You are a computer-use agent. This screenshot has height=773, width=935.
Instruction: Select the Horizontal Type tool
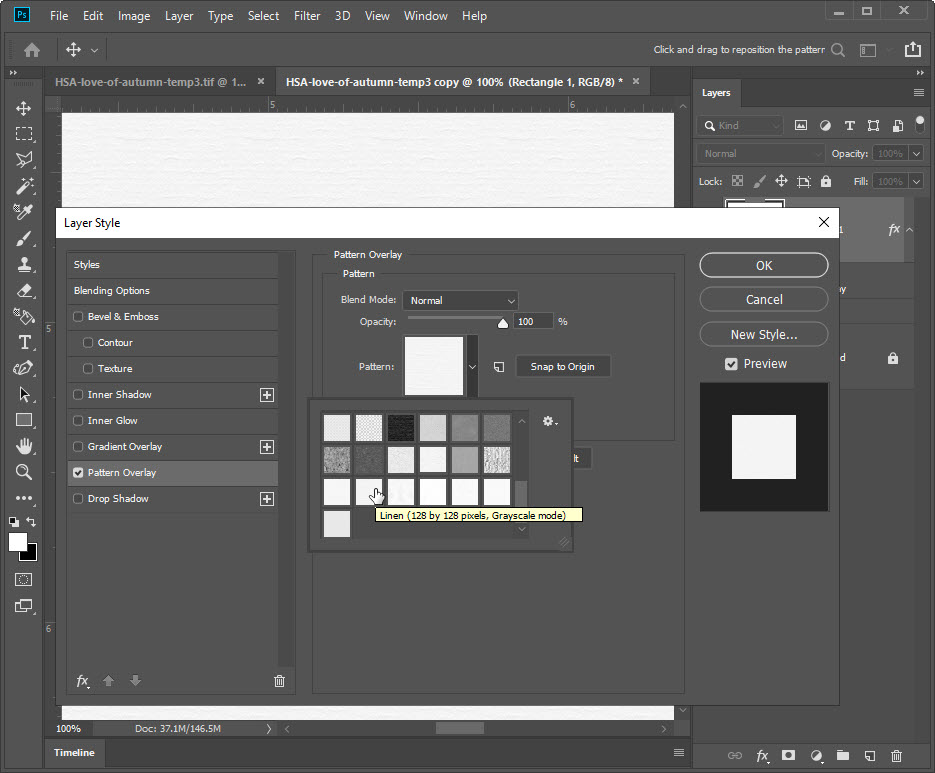[23, 342]
